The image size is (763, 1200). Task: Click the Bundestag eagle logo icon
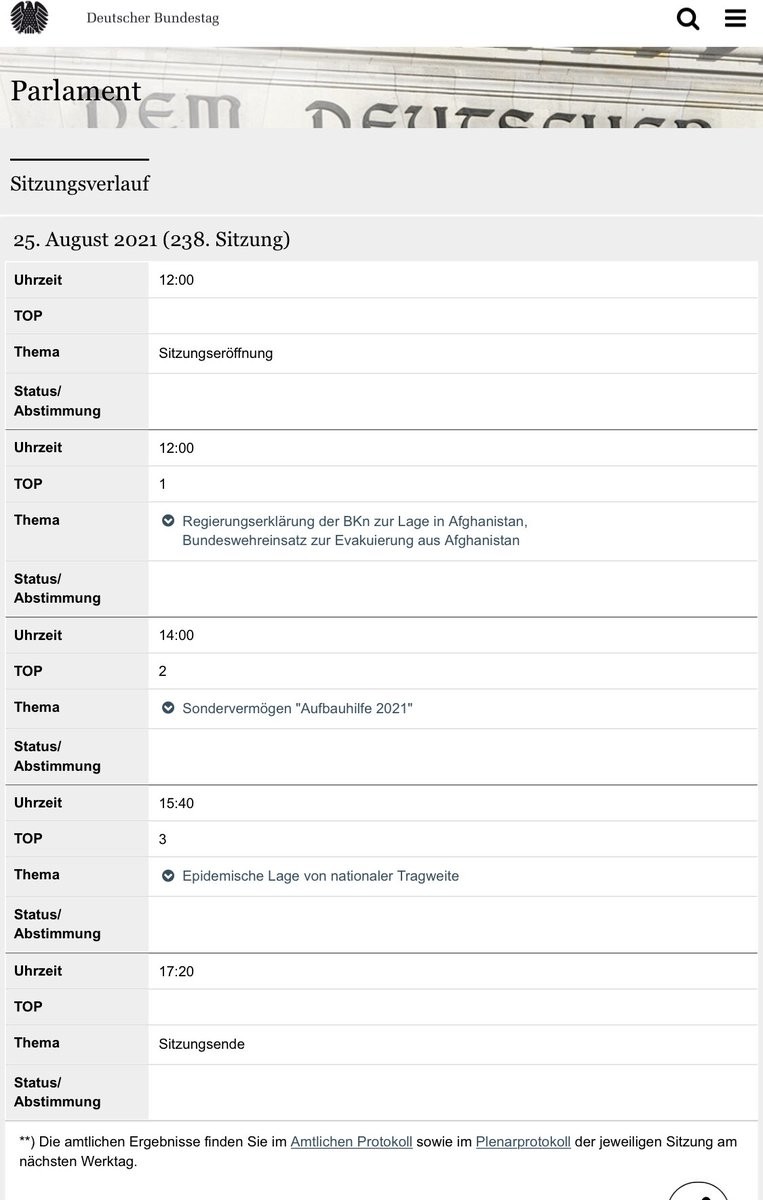coord(29,18)
